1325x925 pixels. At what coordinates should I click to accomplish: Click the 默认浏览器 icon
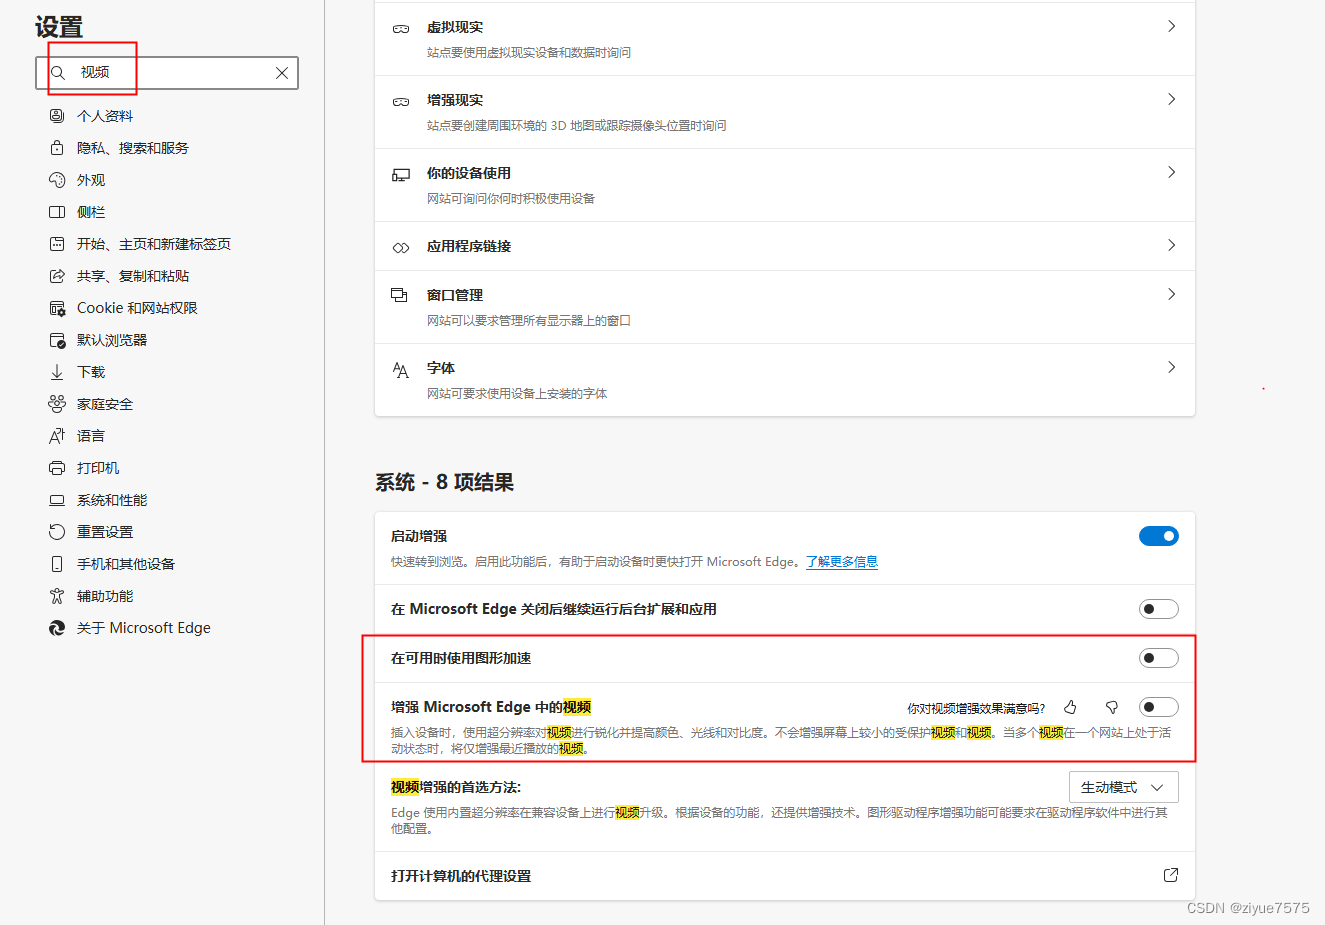tap(57, 340)
